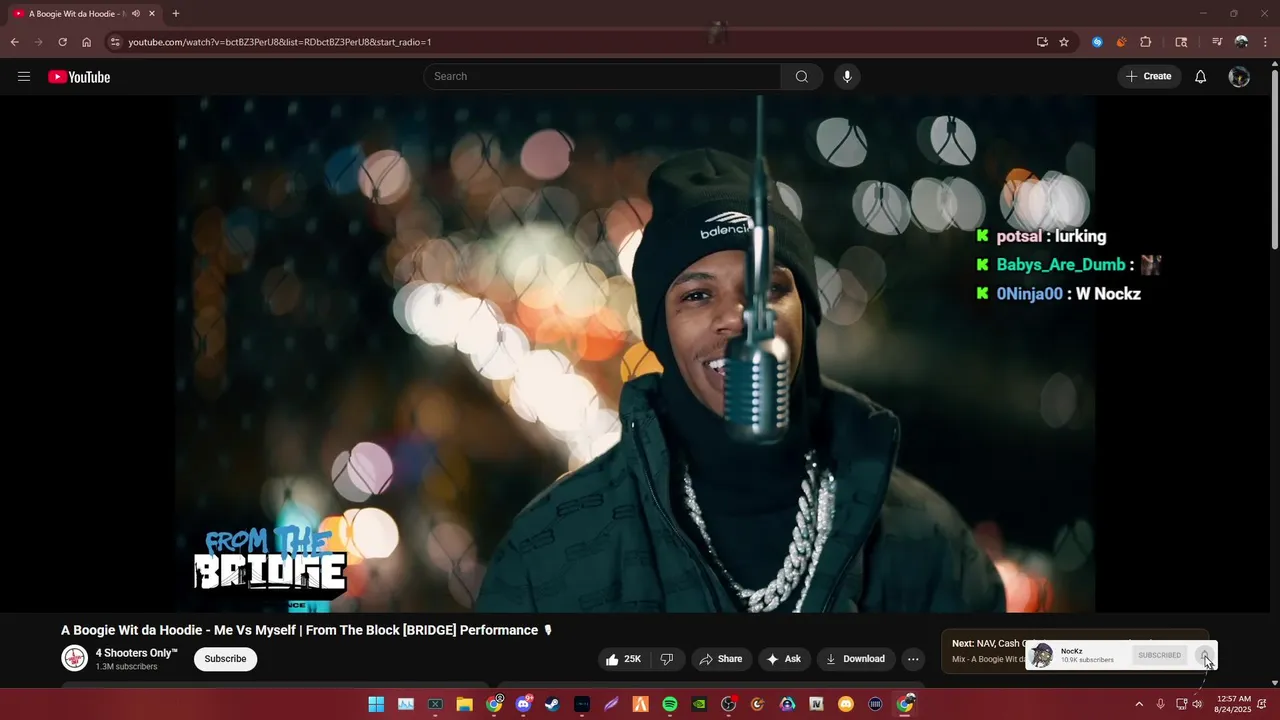The height and width of the screenshot is (720, 1280).
Task: Open Search tabs button in Chrome
Action: coord(1181,42)
